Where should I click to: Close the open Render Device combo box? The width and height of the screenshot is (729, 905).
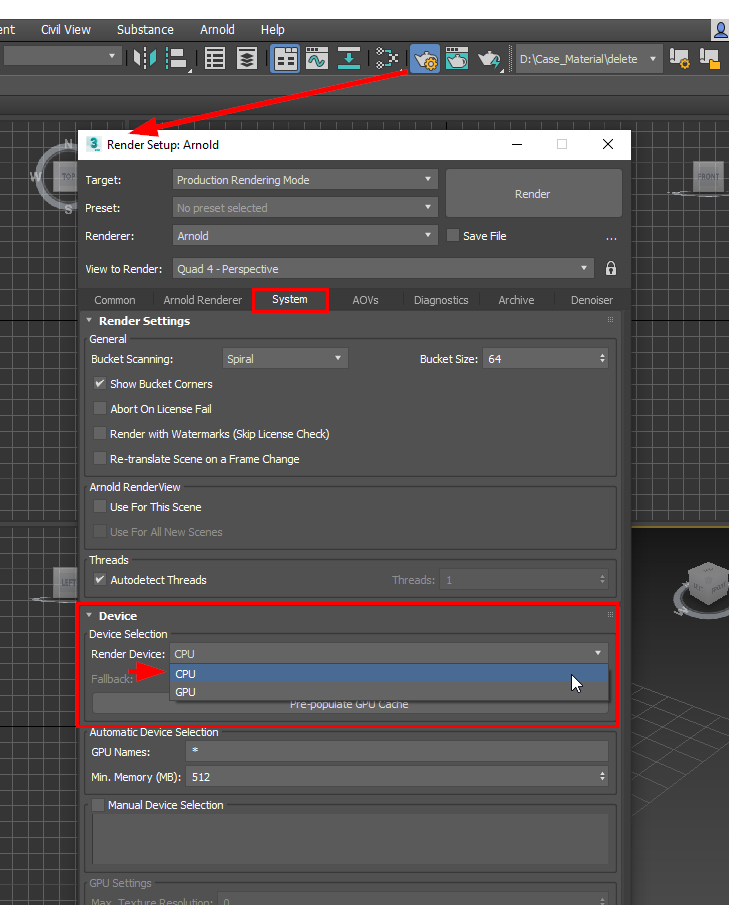[x=388, y=653]
